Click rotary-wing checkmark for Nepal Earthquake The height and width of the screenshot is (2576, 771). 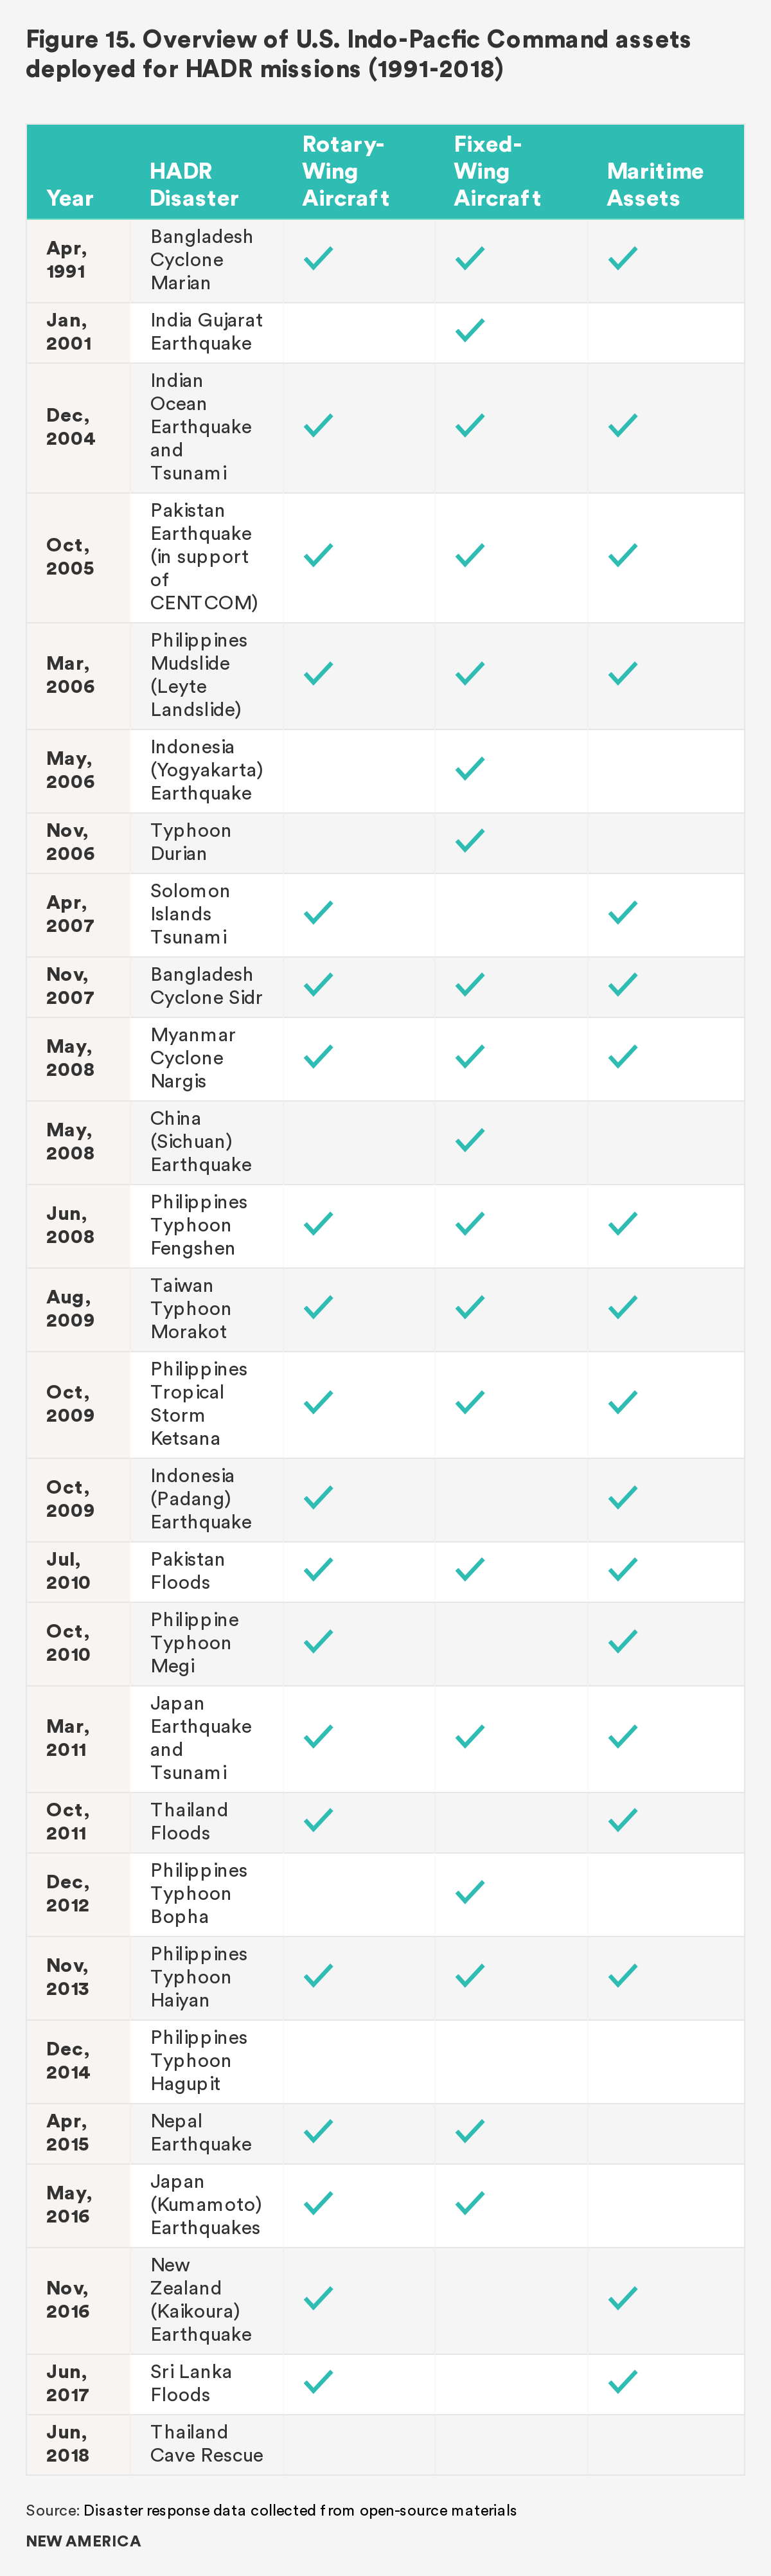[x=318, y=2131]
